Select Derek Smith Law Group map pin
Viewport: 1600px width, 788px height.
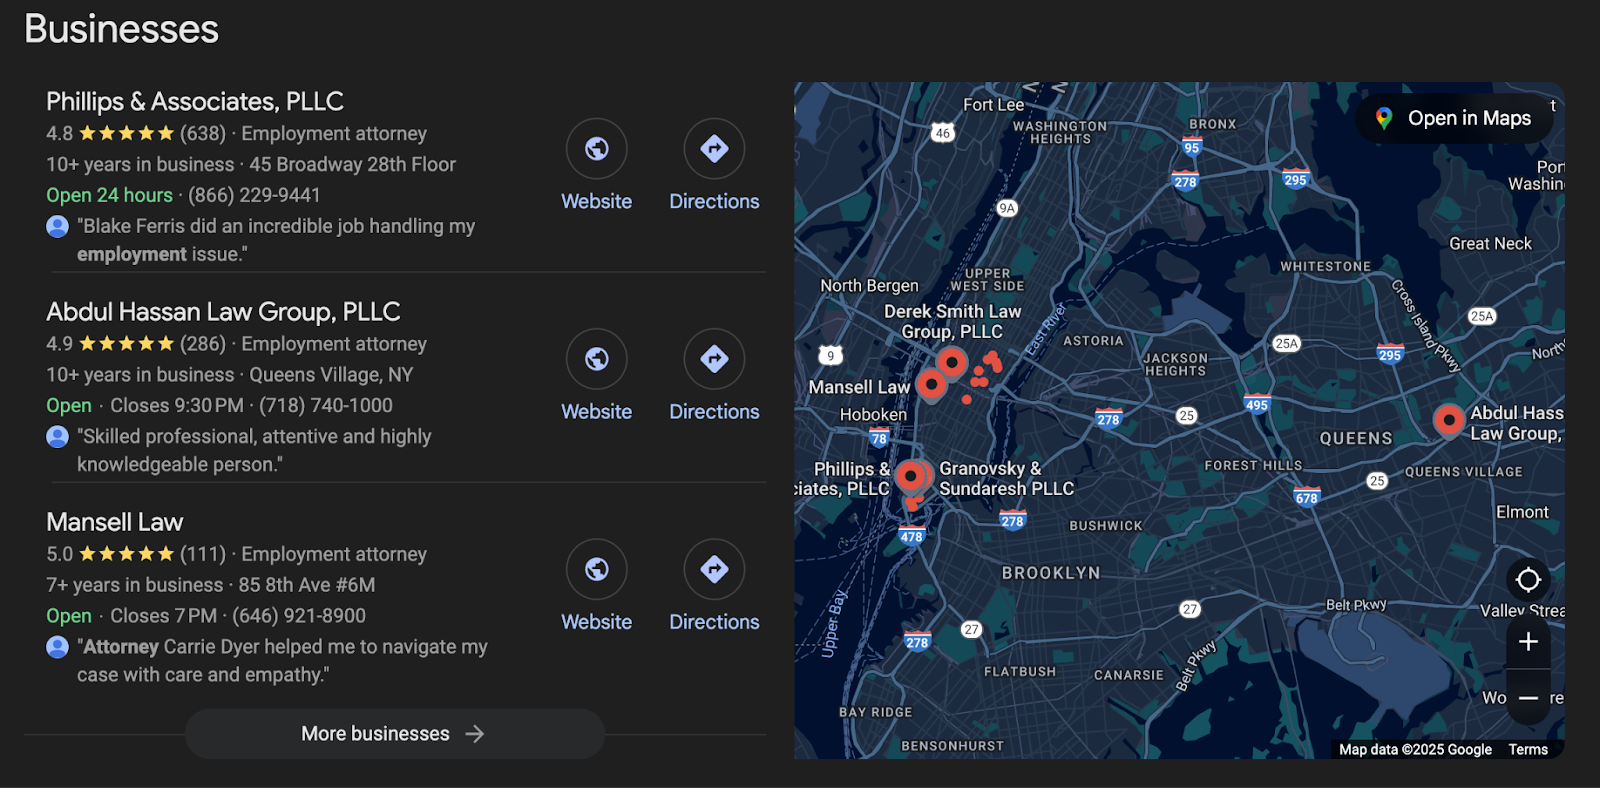click(x=951, y=362)
